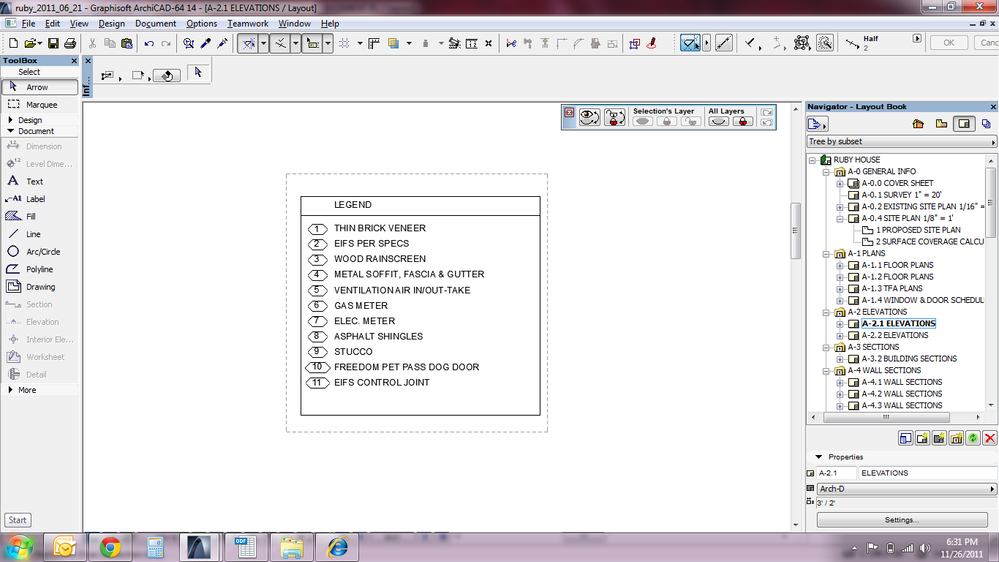Open the Navigator View Map folder icon
This screenshot has height=562, width=999.
click(x=941, y=124)
